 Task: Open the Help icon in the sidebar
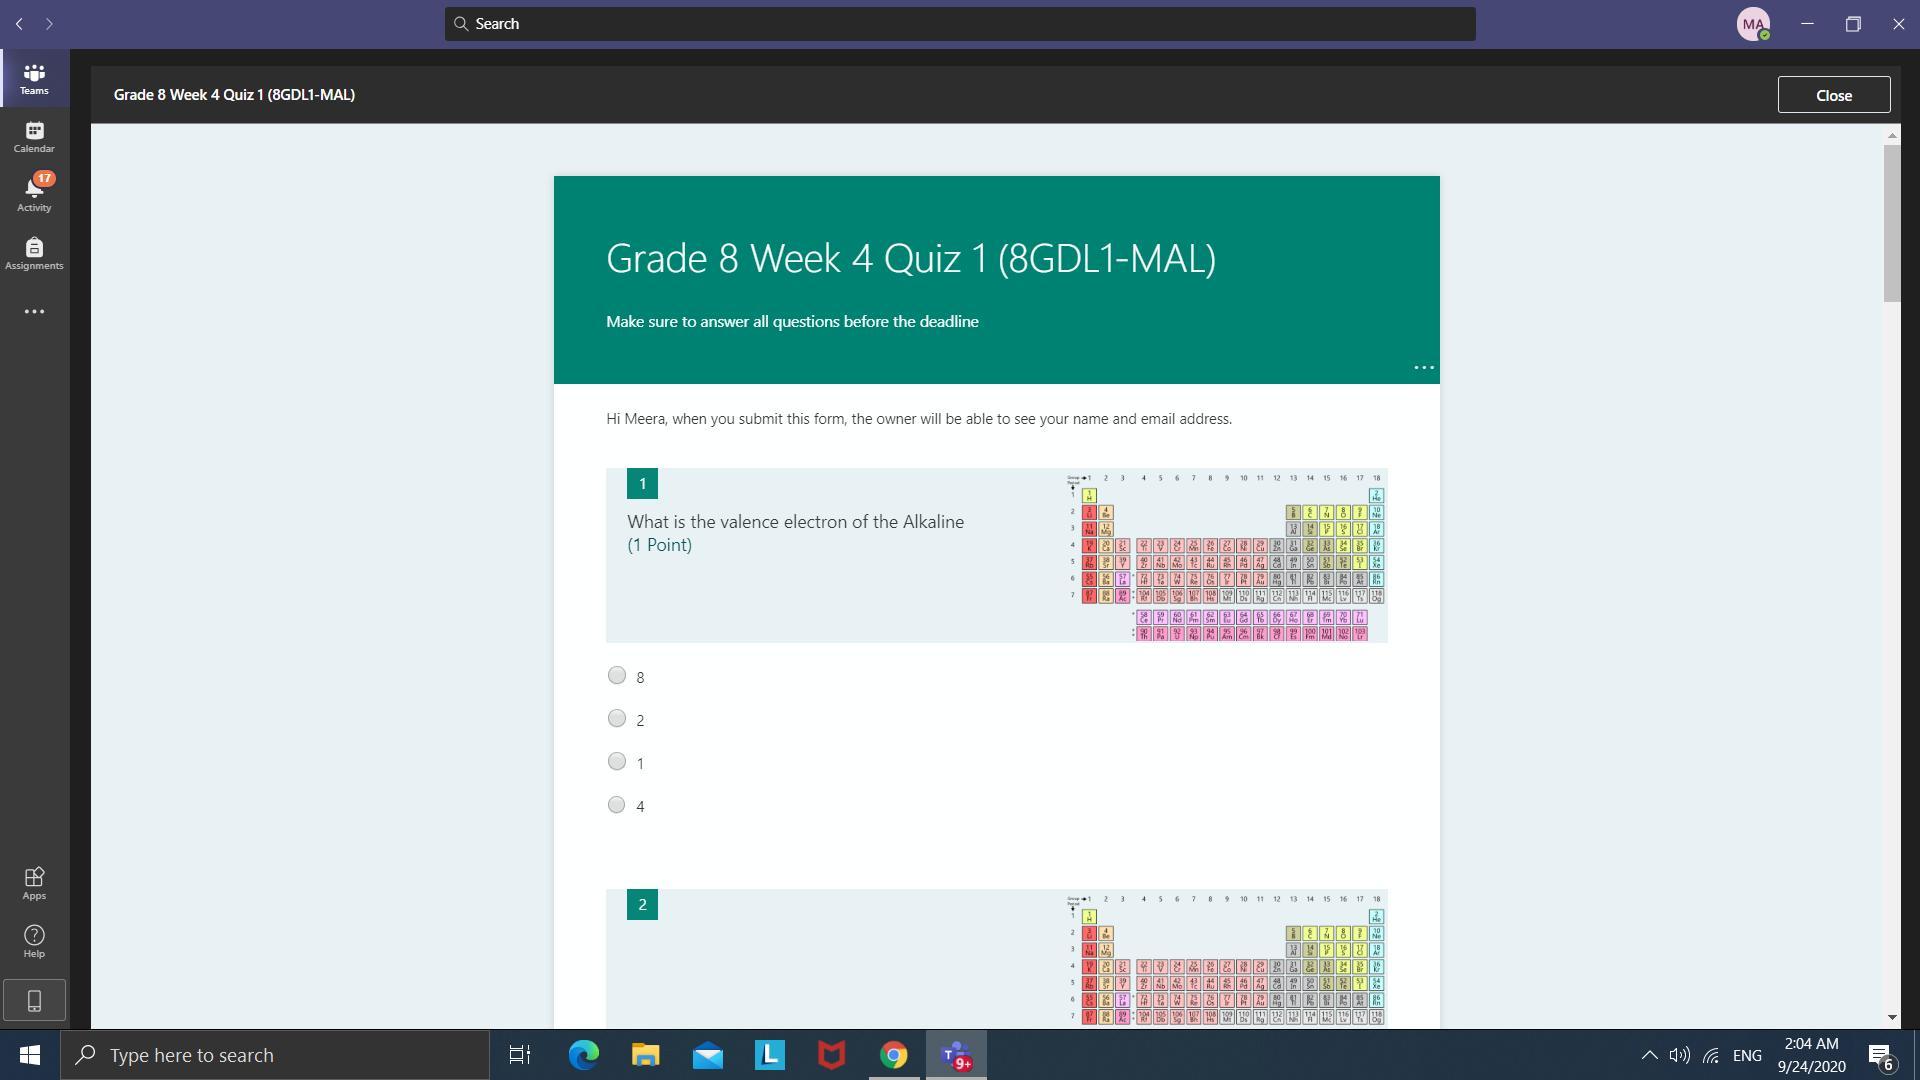[x=34, y=941]
